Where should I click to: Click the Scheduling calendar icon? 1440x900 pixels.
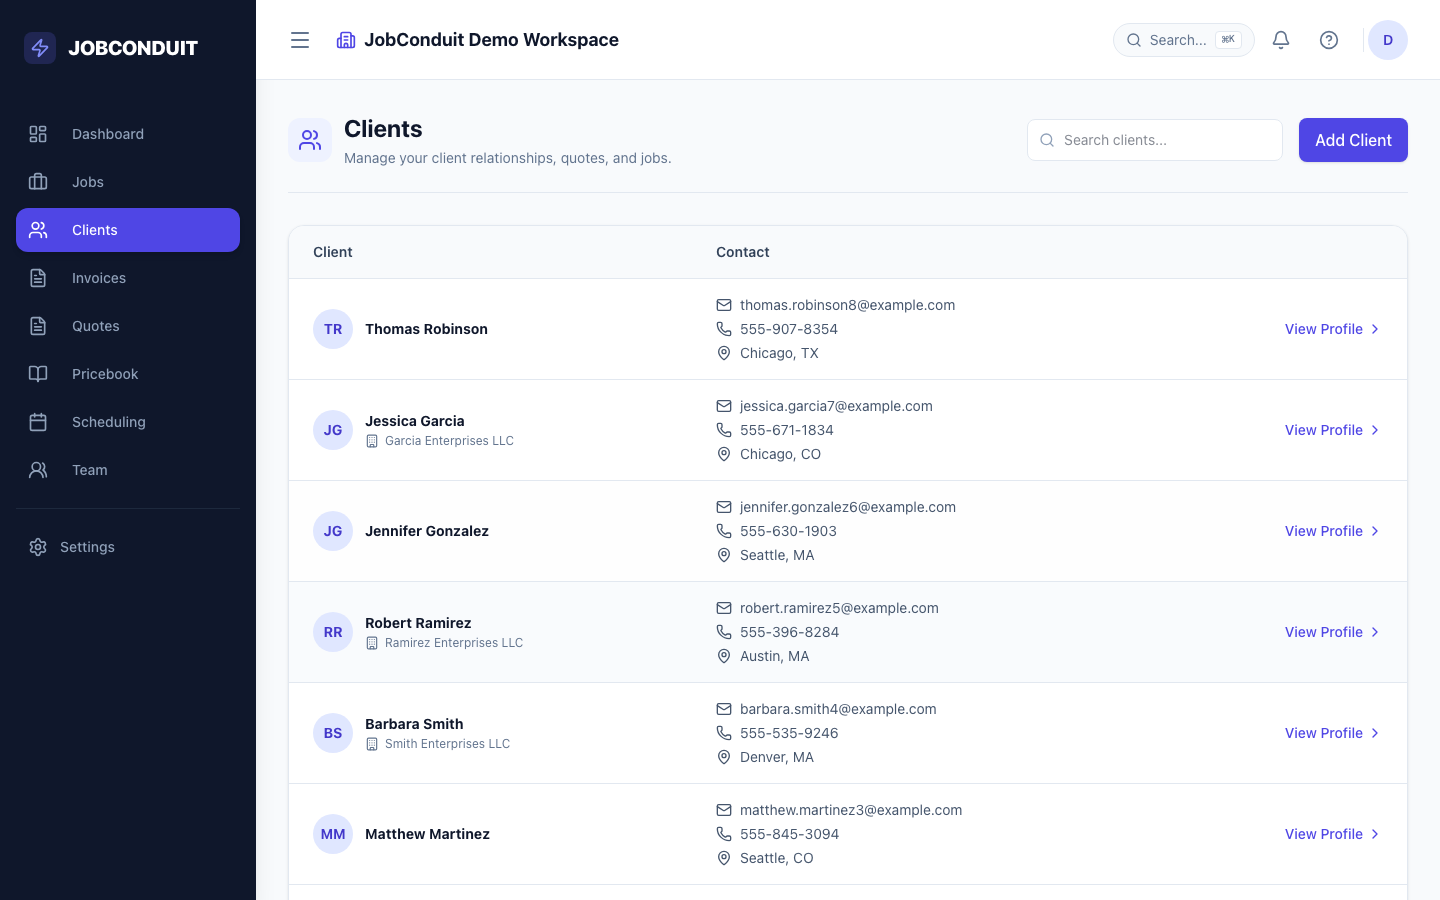coord(38,422)
